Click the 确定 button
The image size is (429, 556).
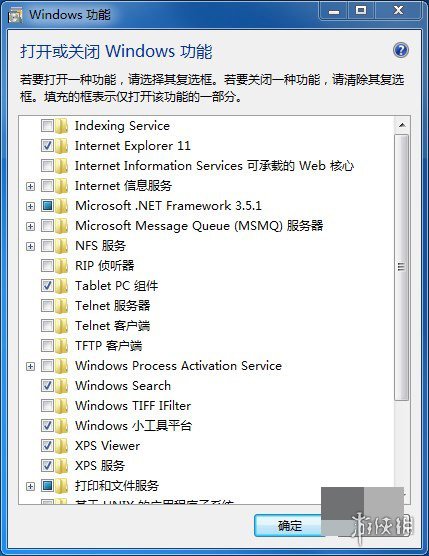tap(290, 526)
